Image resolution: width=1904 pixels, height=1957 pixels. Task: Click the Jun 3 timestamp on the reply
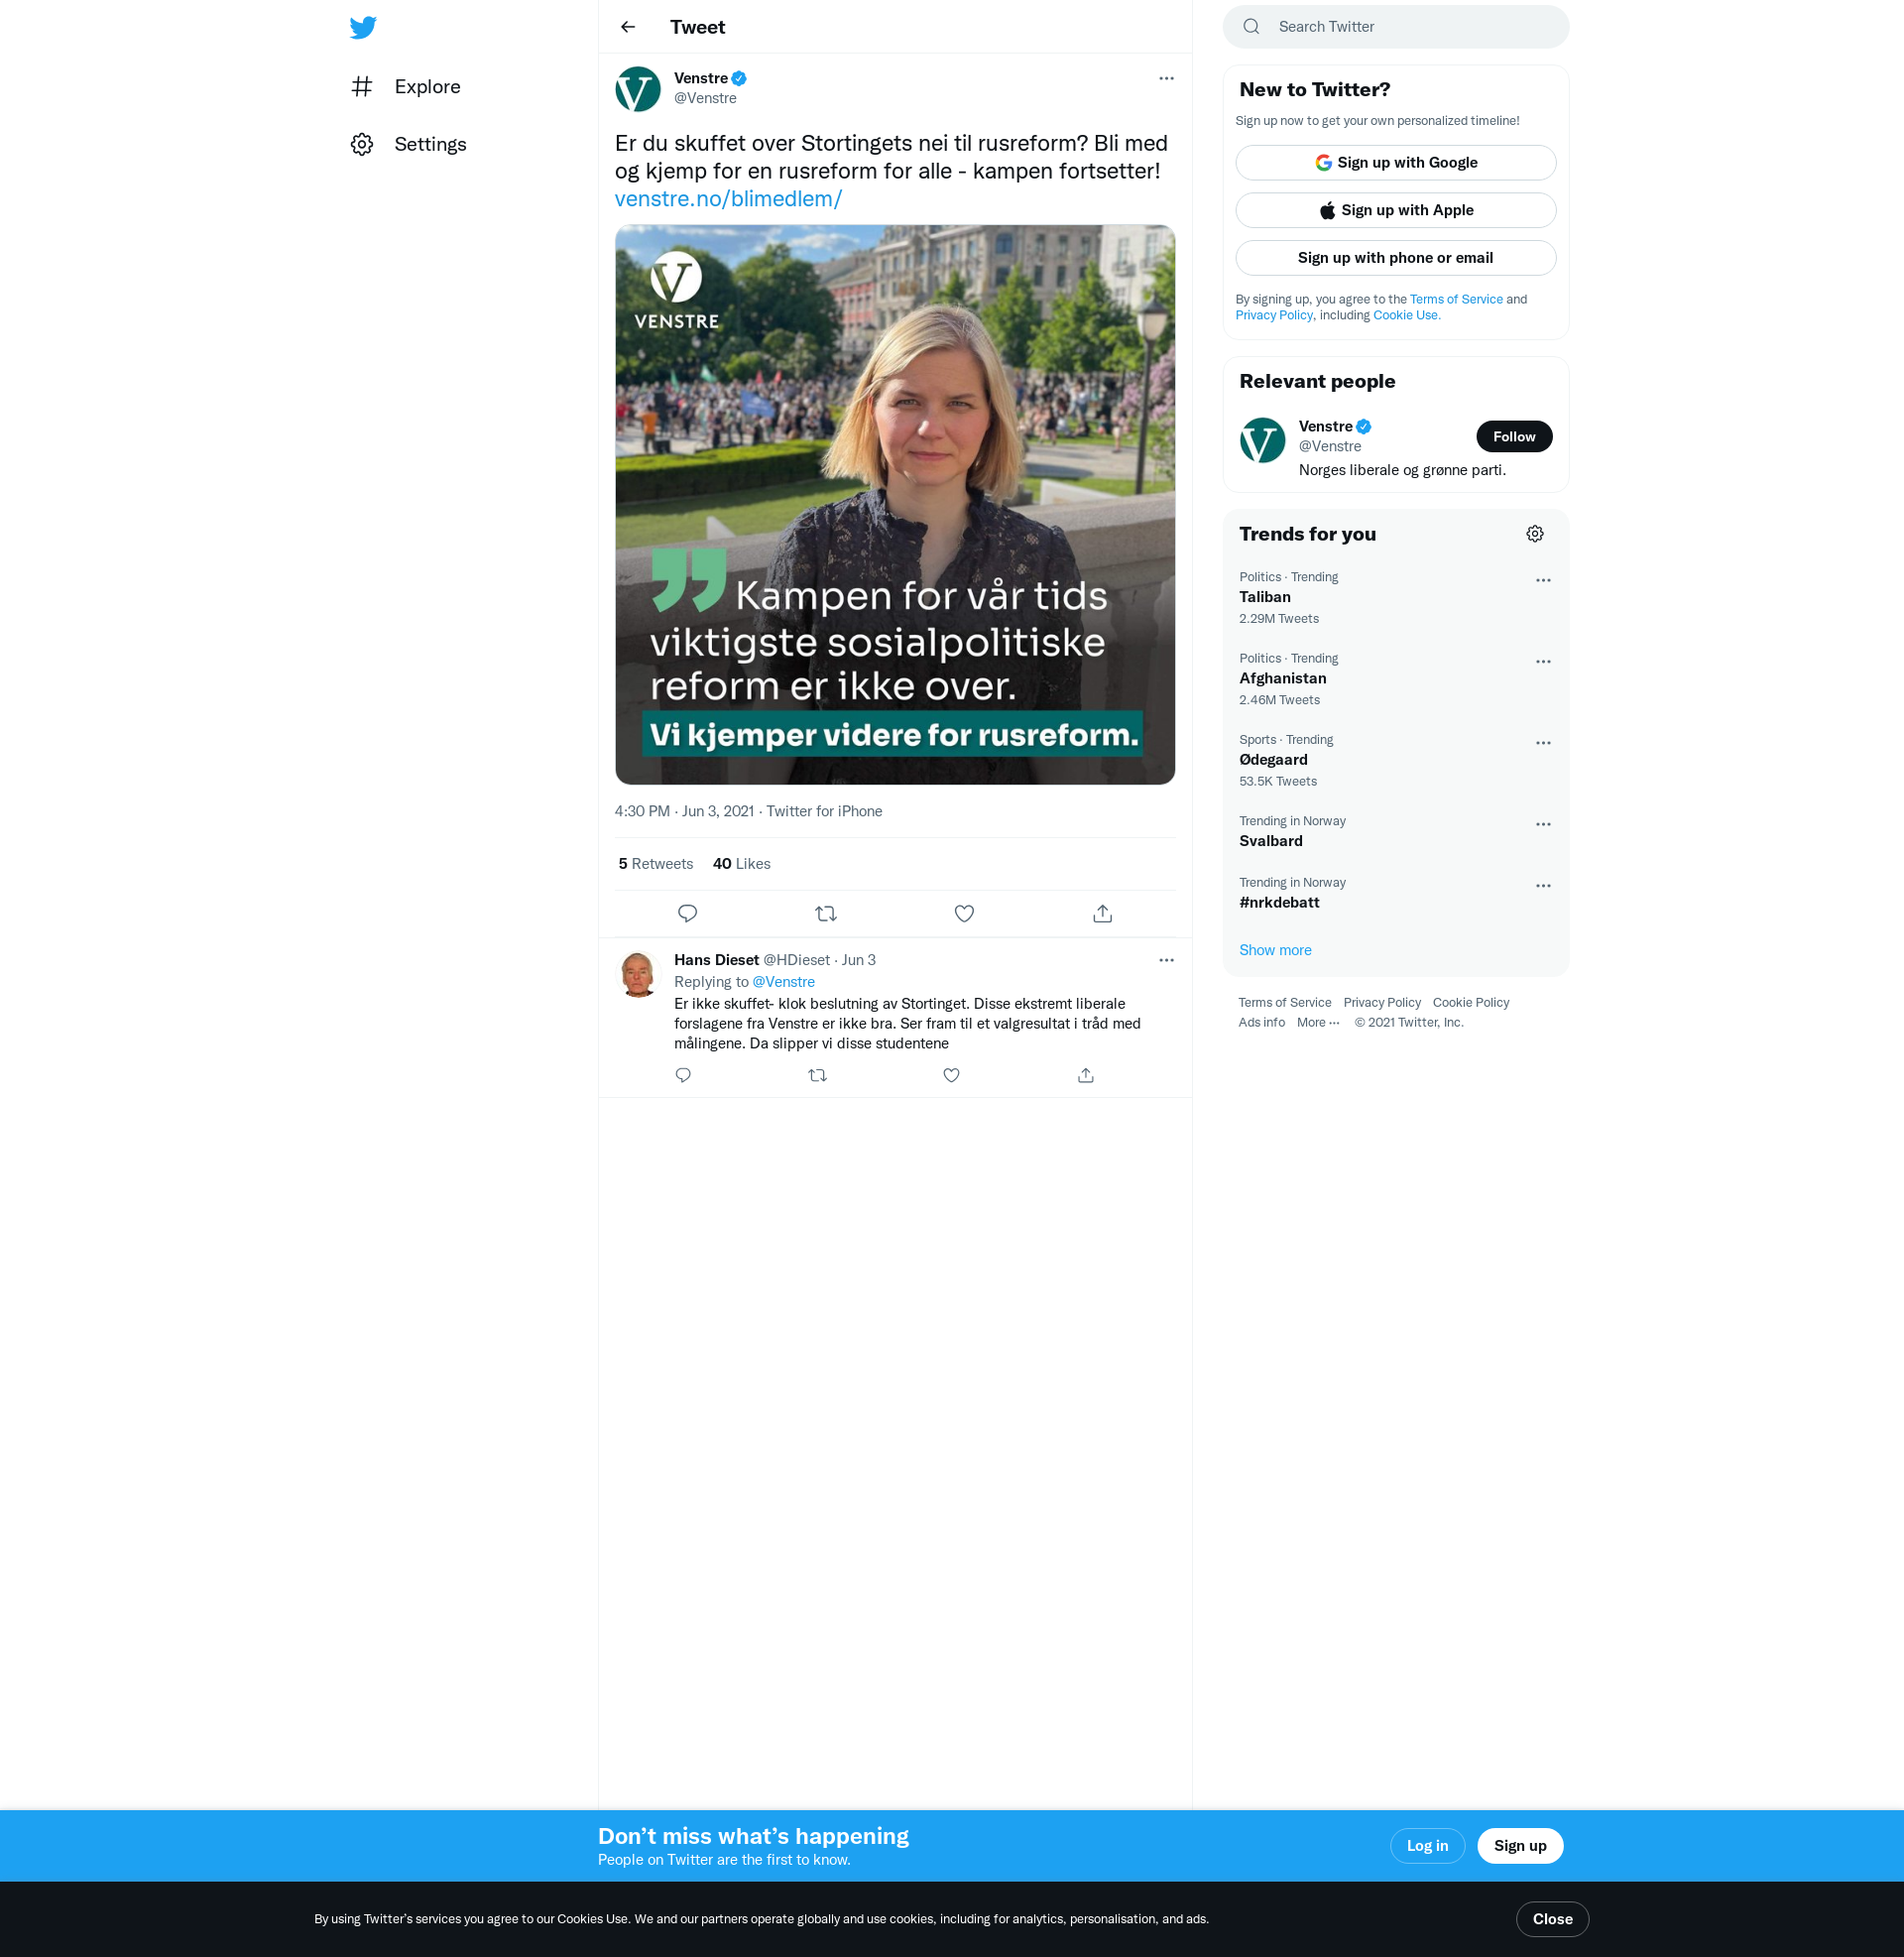coord(858,960)
